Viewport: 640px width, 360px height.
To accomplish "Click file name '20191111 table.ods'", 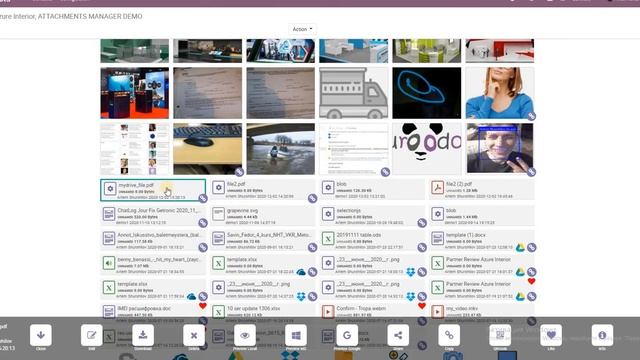I will pos(358,235).
